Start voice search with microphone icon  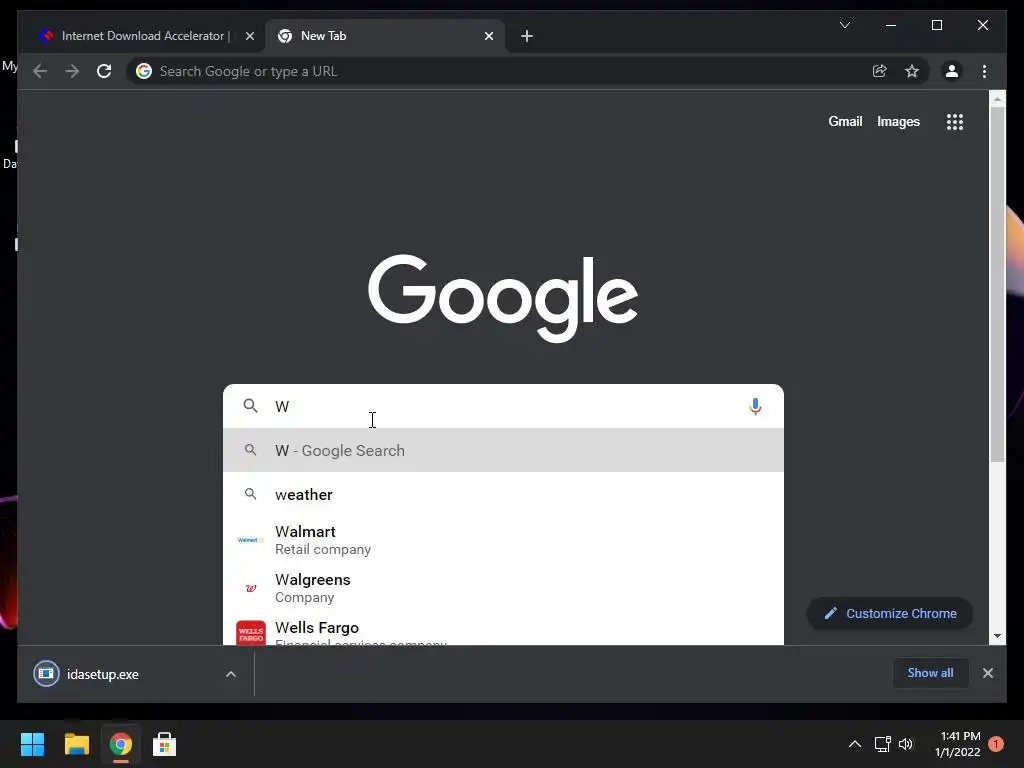[755, 406]
